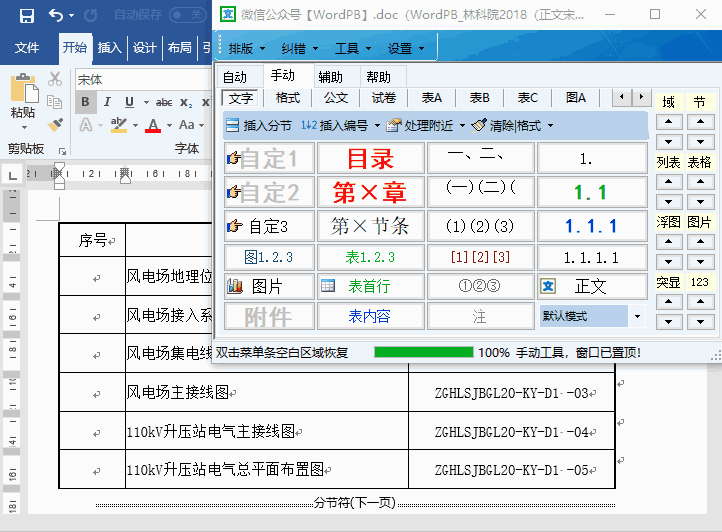
Task: Click tab scroll left arrow
Action: pos(622,97)
